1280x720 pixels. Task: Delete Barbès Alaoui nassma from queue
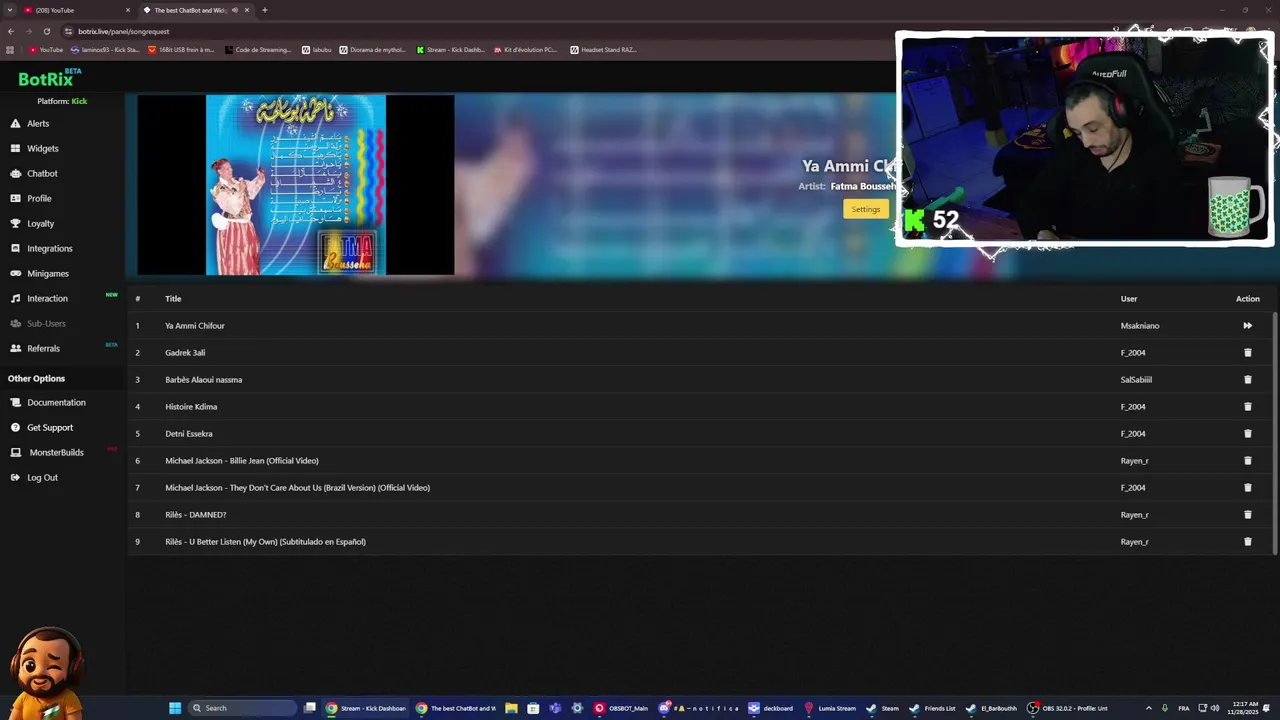click(x=1247, y=380)
